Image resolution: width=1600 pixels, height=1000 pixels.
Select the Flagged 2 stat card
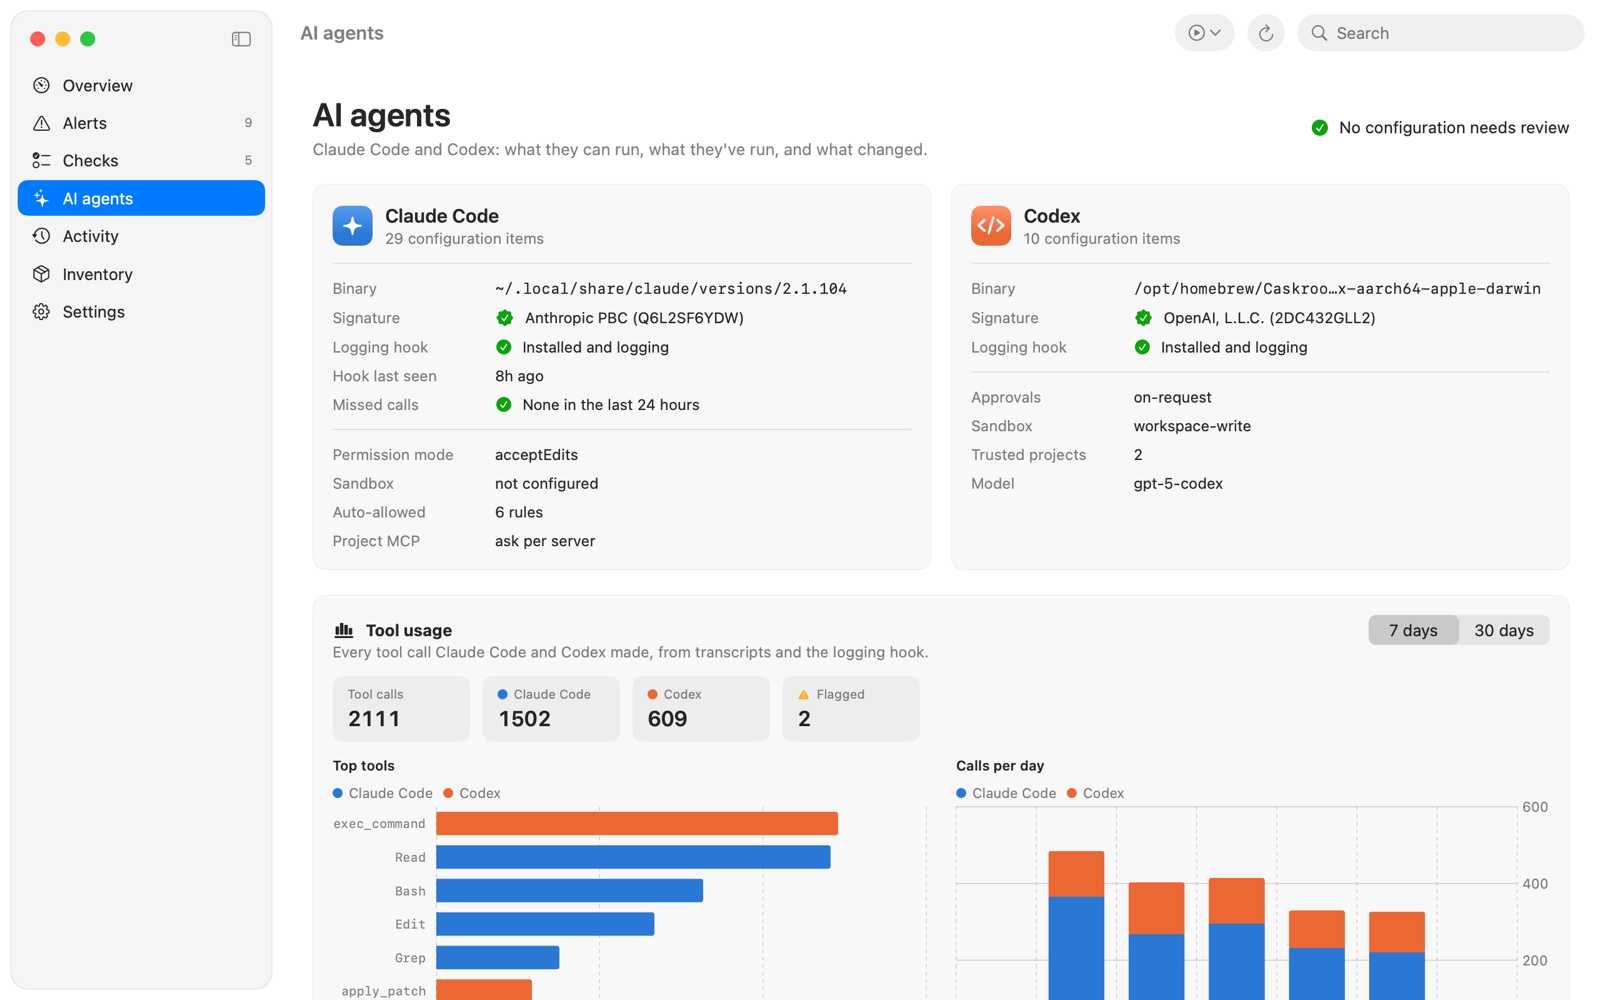click(x=851, y=709)
